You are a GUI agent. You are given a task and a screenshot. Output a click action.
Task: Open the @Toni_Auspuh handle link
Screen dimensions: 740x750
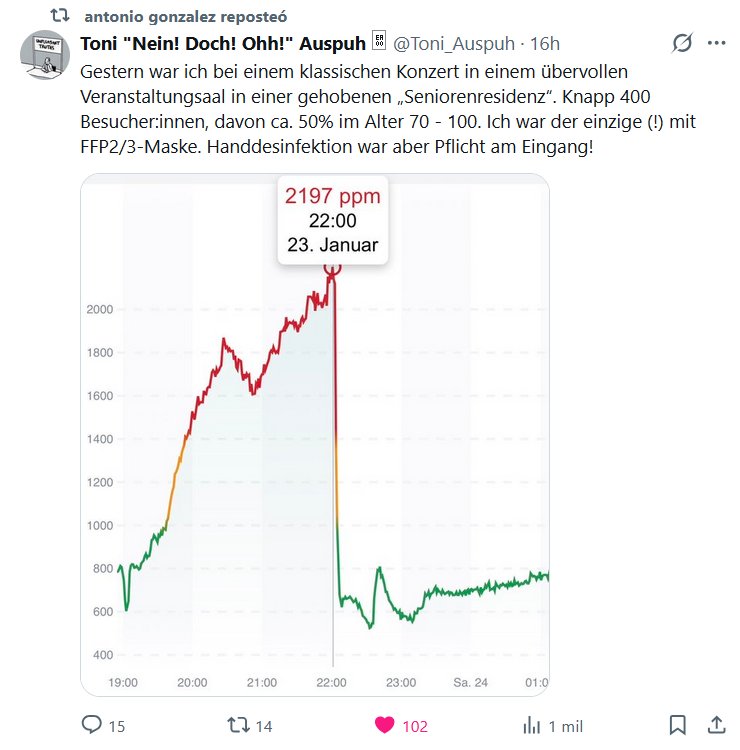[x=458, y=43]
